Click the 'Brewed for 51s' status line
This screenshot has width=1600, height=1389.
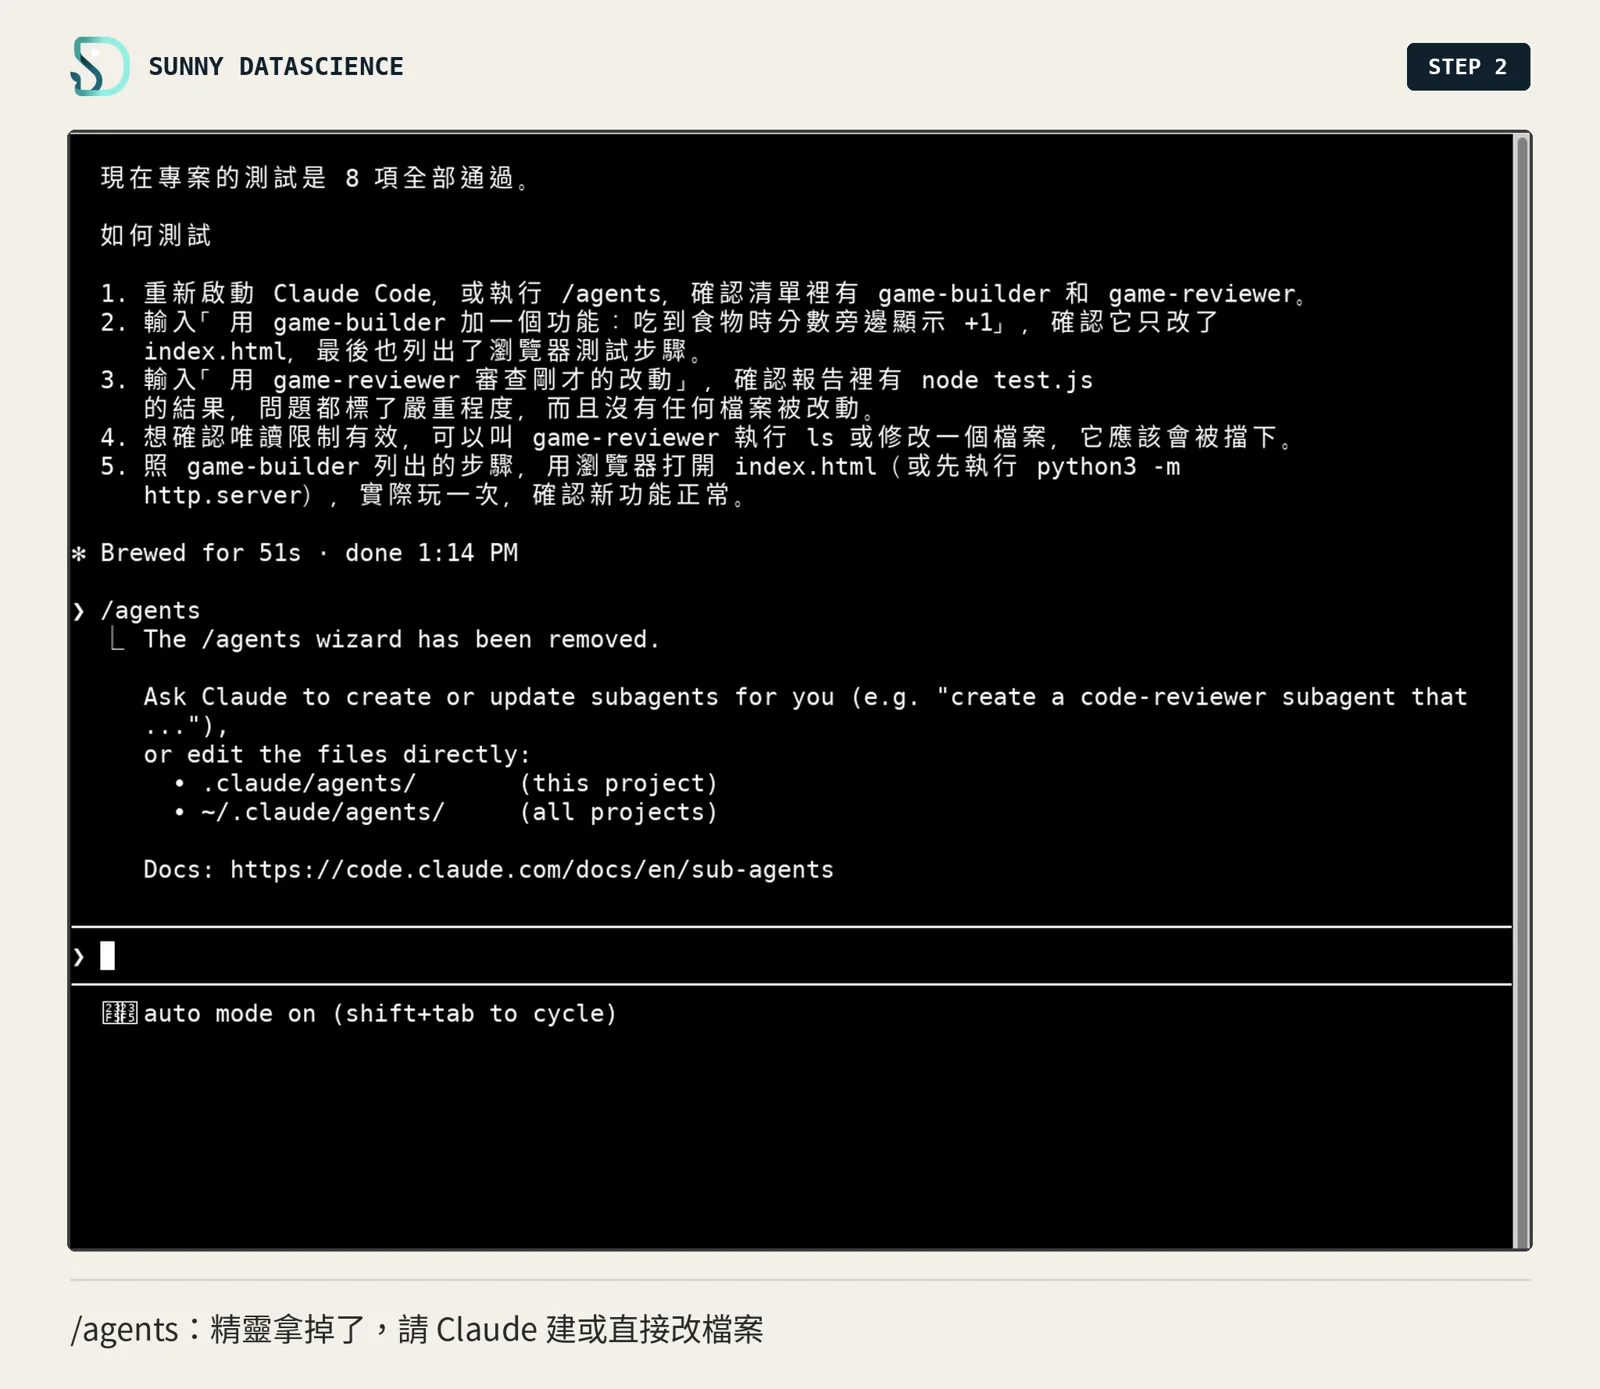tap(309, 553)
